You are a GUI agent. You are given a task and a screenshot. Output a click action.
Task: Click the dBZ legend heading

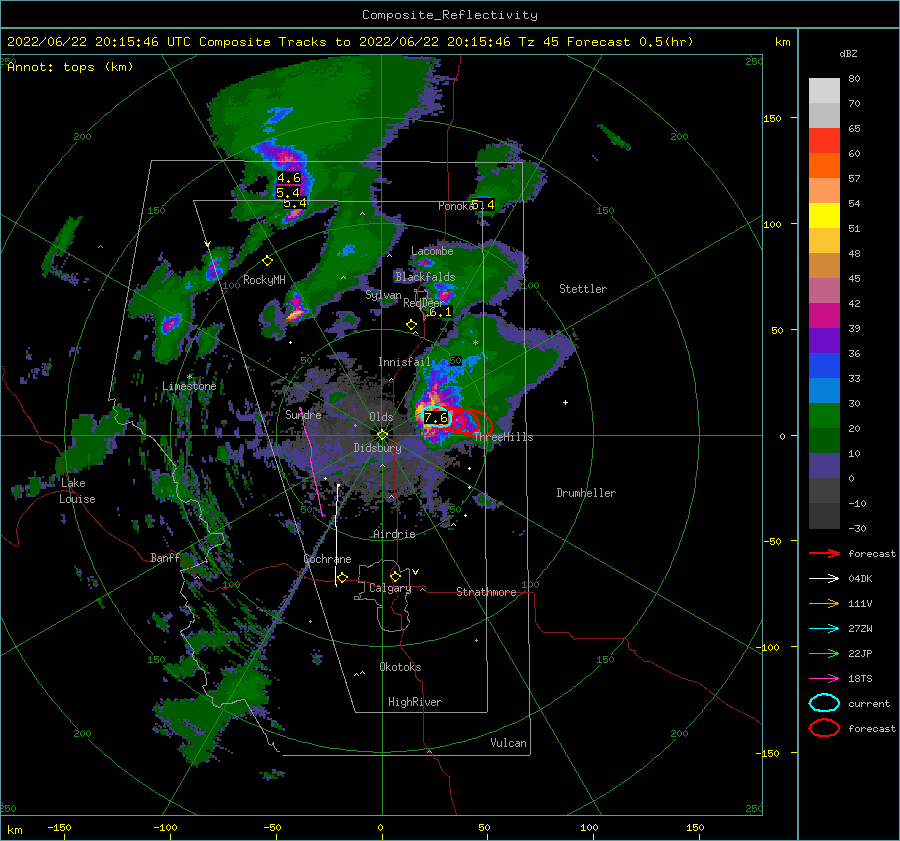[848, 53]
